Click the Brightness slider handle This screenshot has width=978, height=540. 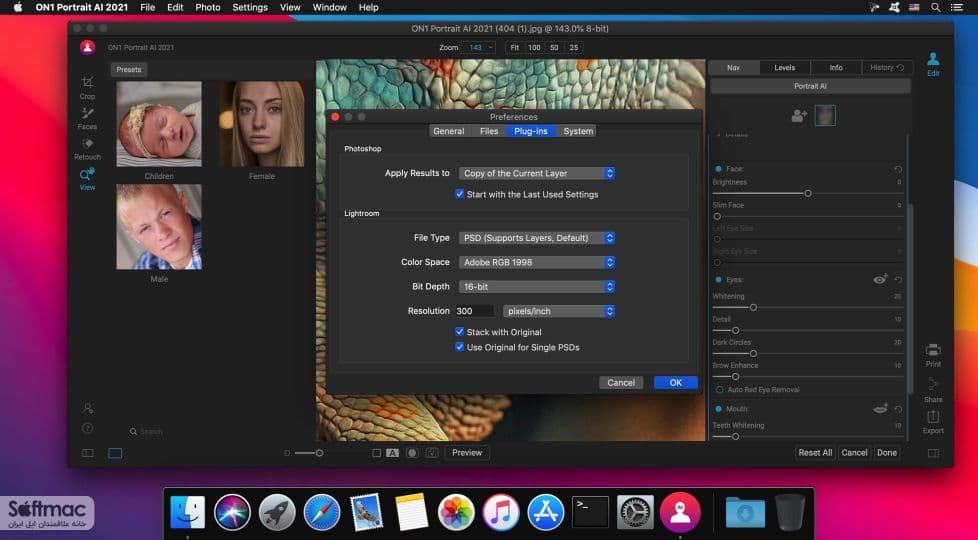tap(808, 193)
